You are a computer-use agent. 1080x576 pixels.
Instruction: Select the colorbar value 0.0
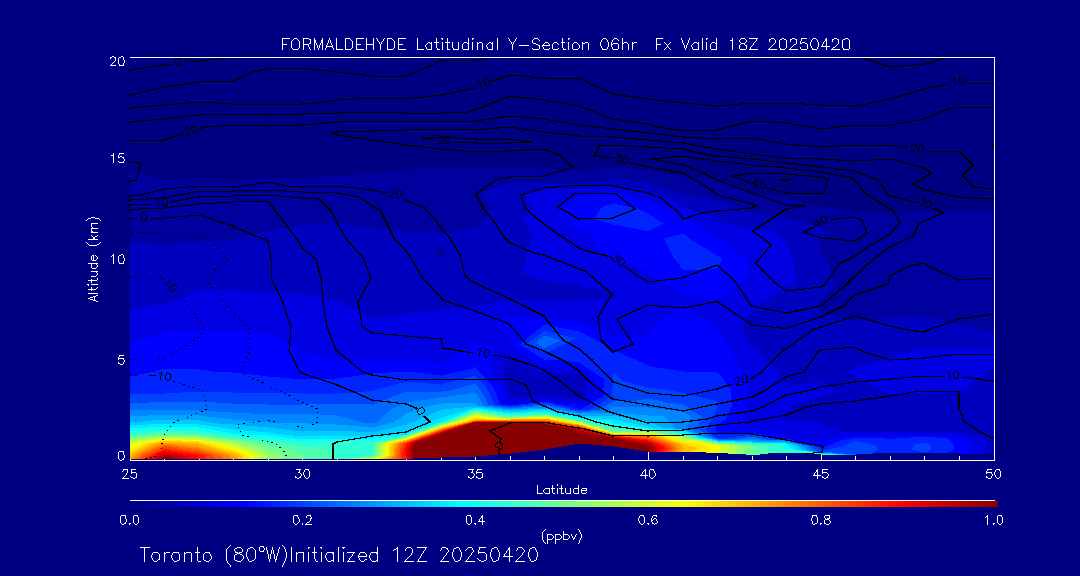click(129, 520)
